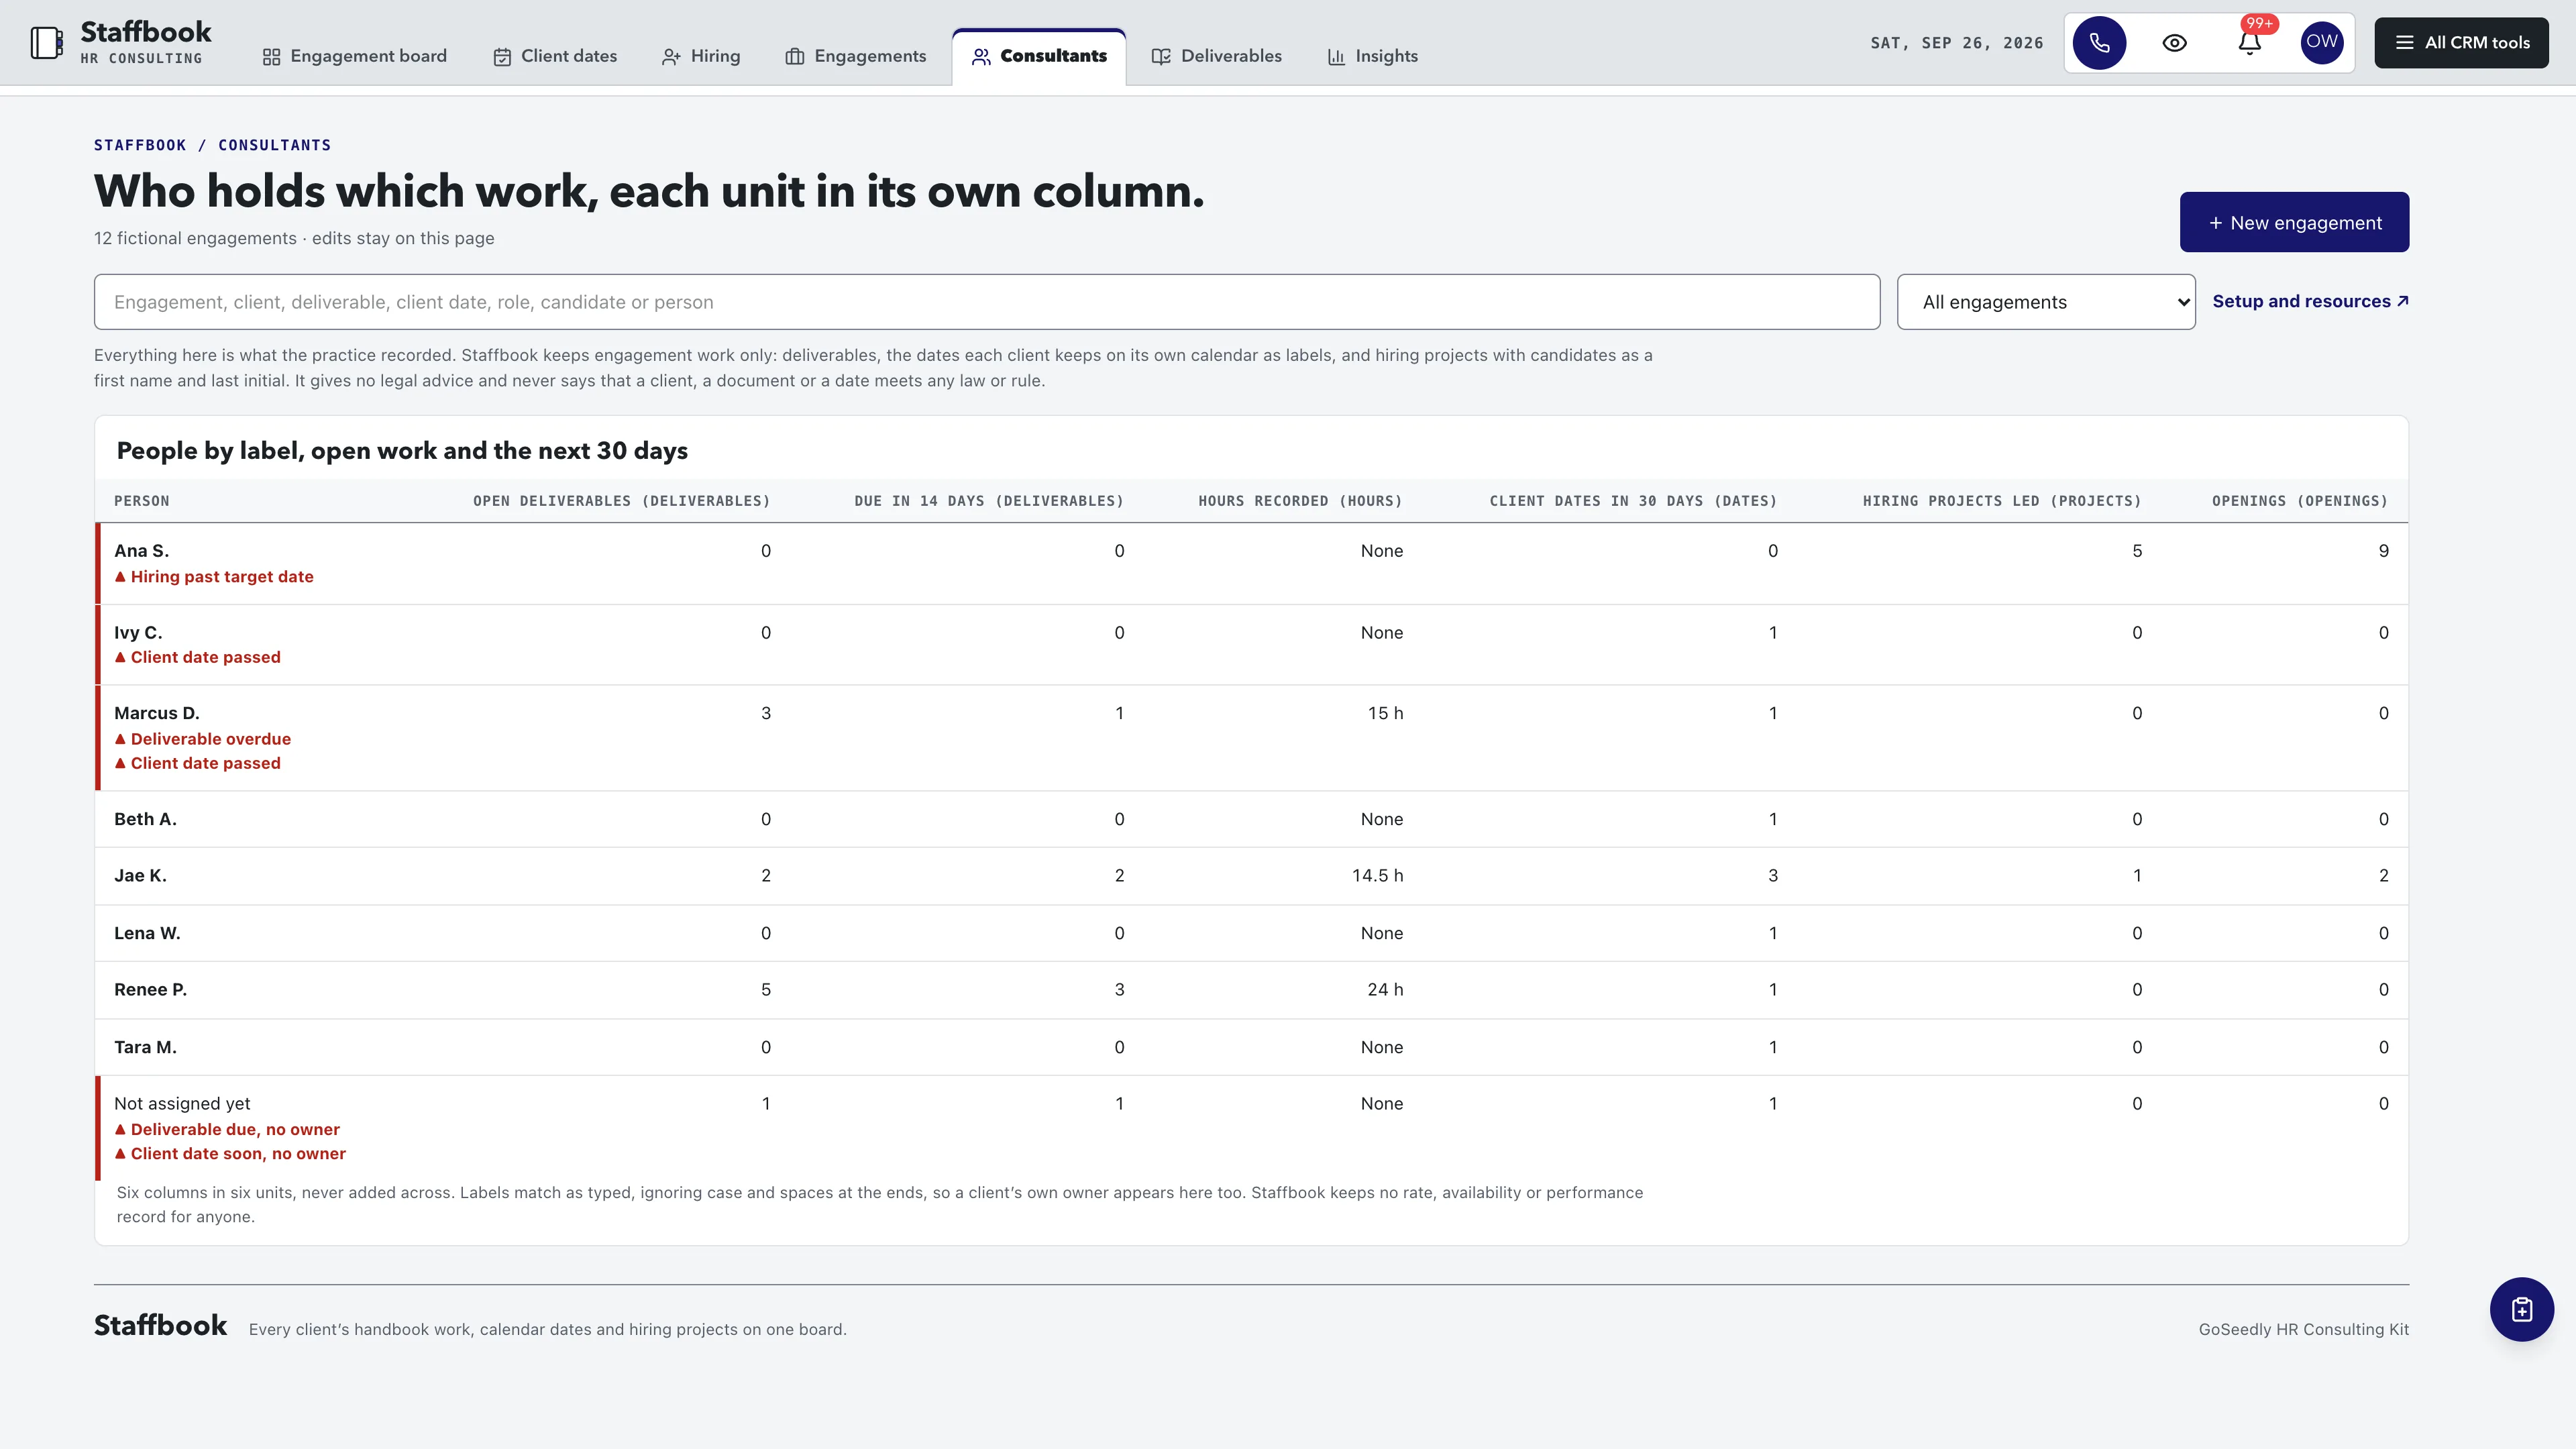
Task: Select the Ivy C. person name
Action: click(x=138, y=633)
